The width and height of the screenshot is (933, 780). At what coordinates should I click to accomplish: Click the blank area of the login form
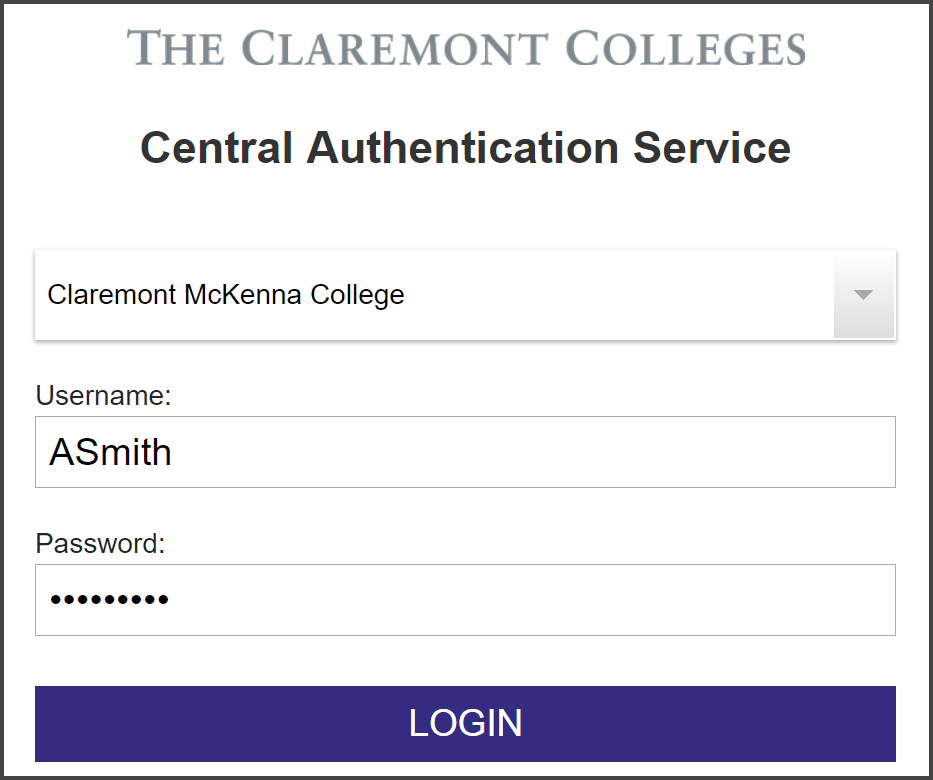(x=466, y=210)
